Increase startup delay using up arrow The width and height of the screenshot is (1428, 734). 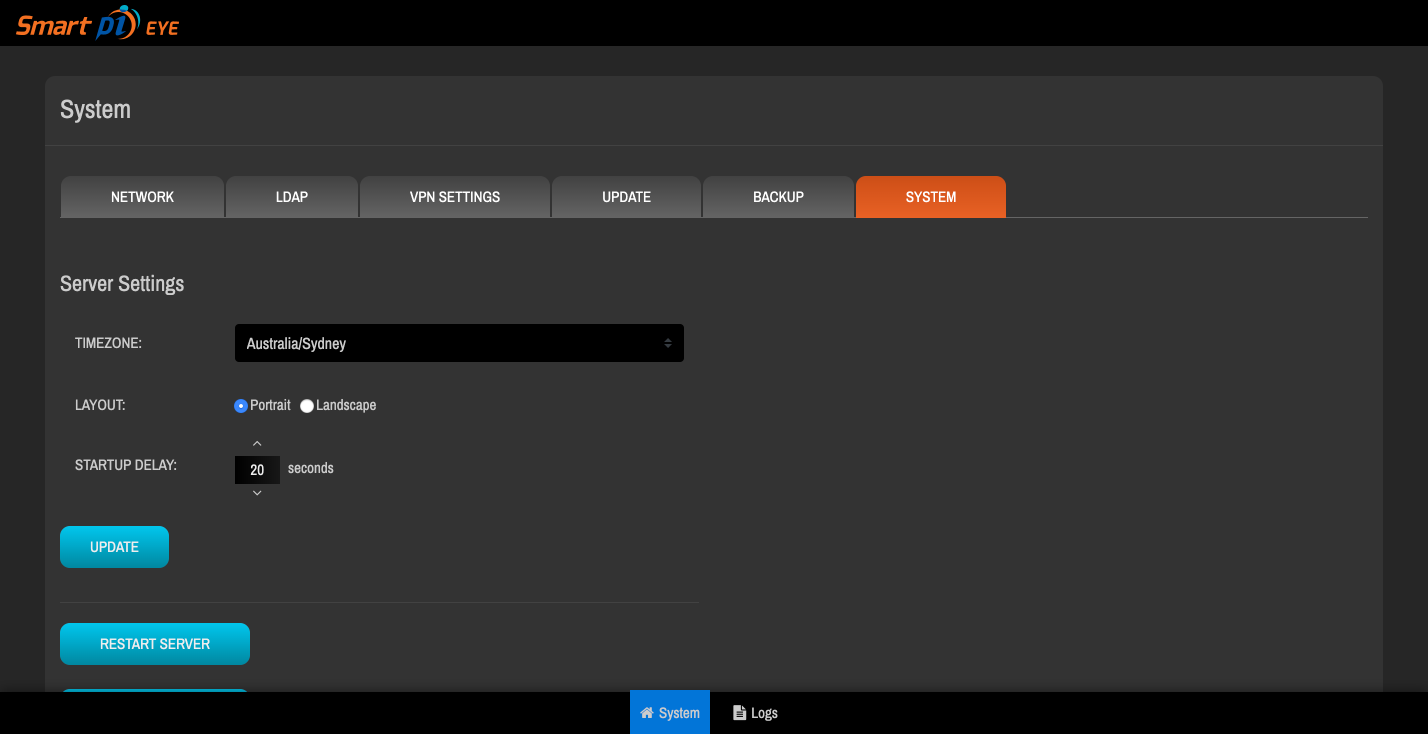click(257, 443)
